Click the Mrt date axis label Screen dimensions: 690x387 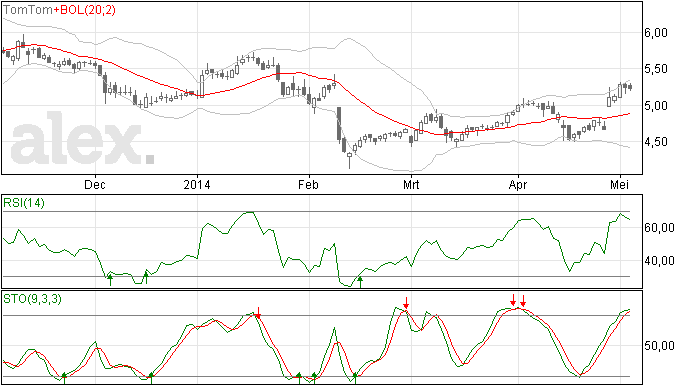411,184
